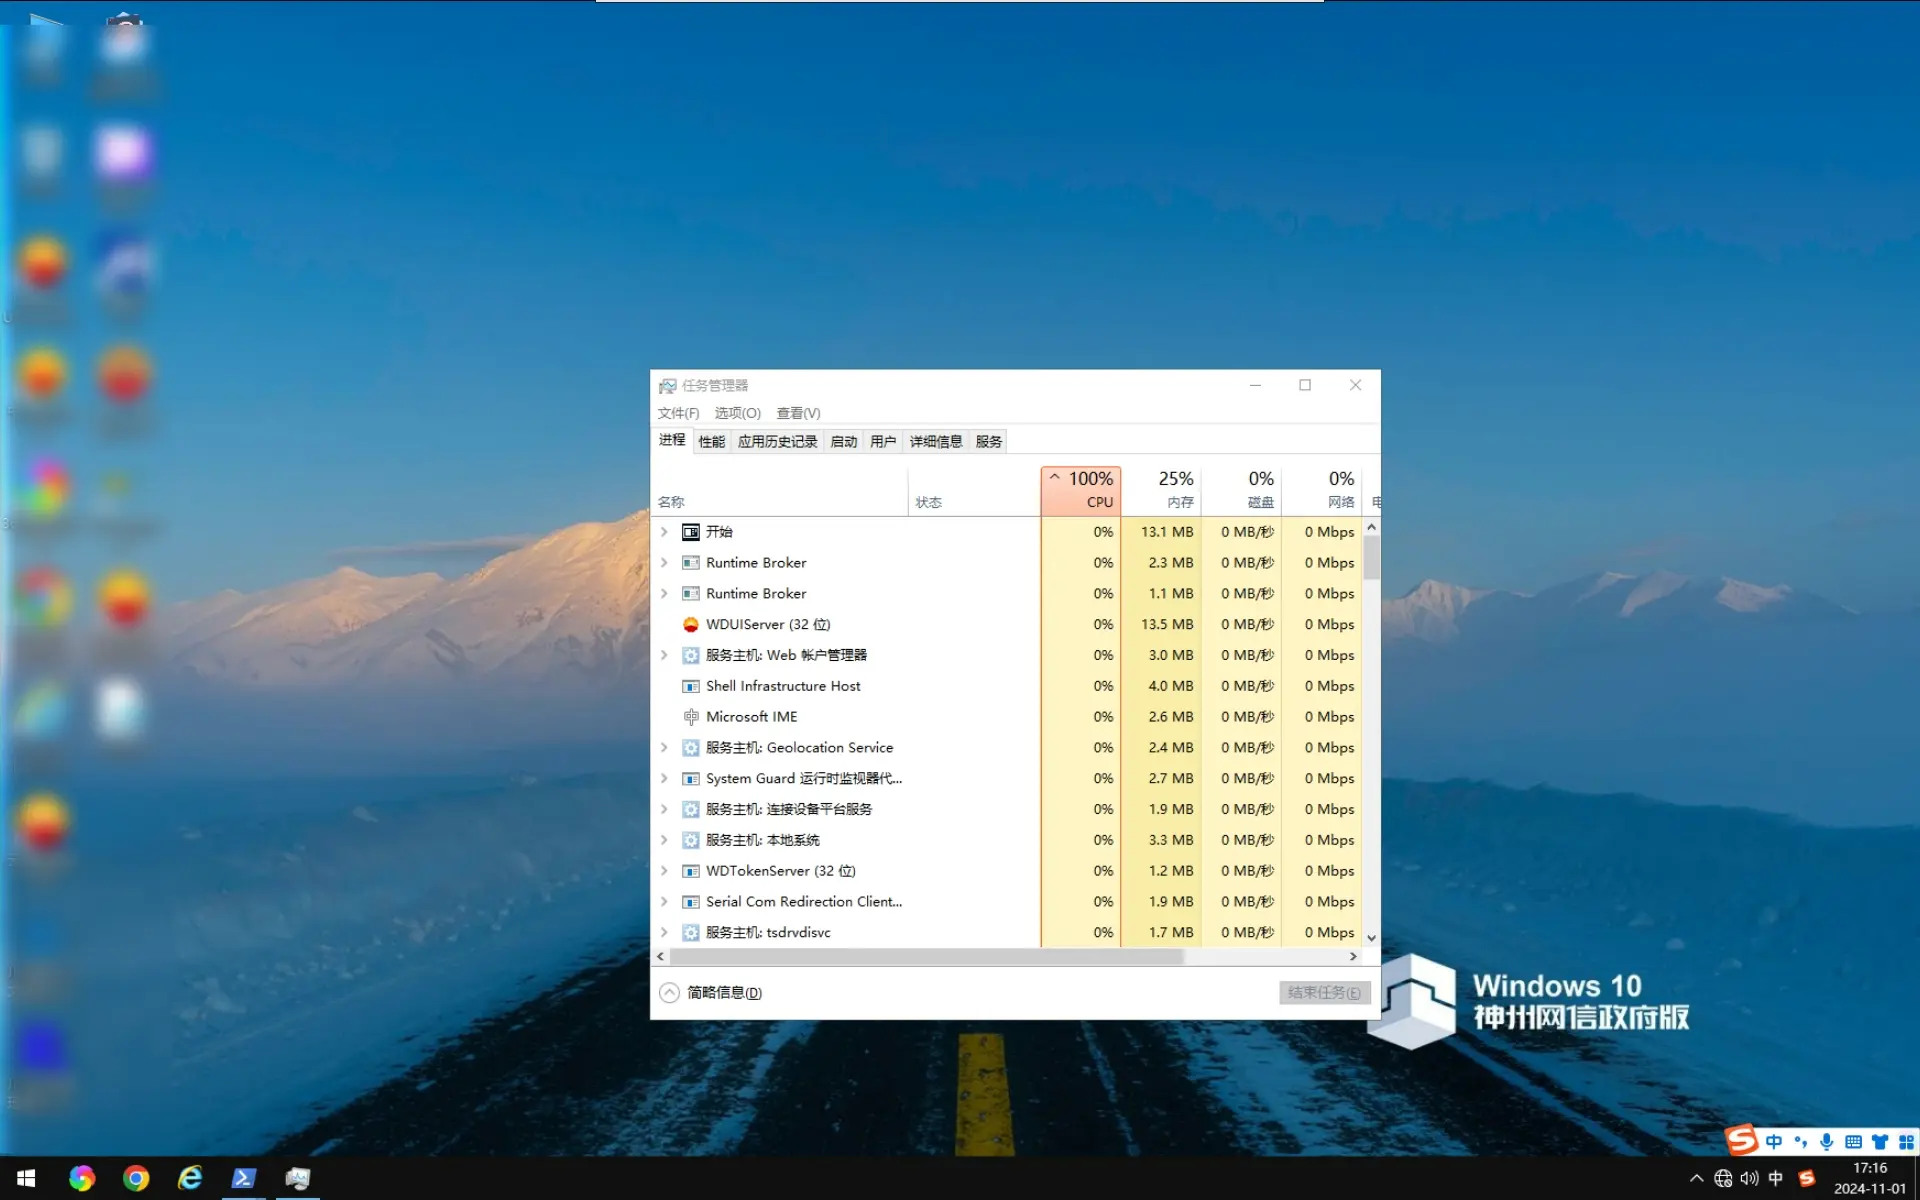Expand the WDTokenServer process entry

point(664,871)
